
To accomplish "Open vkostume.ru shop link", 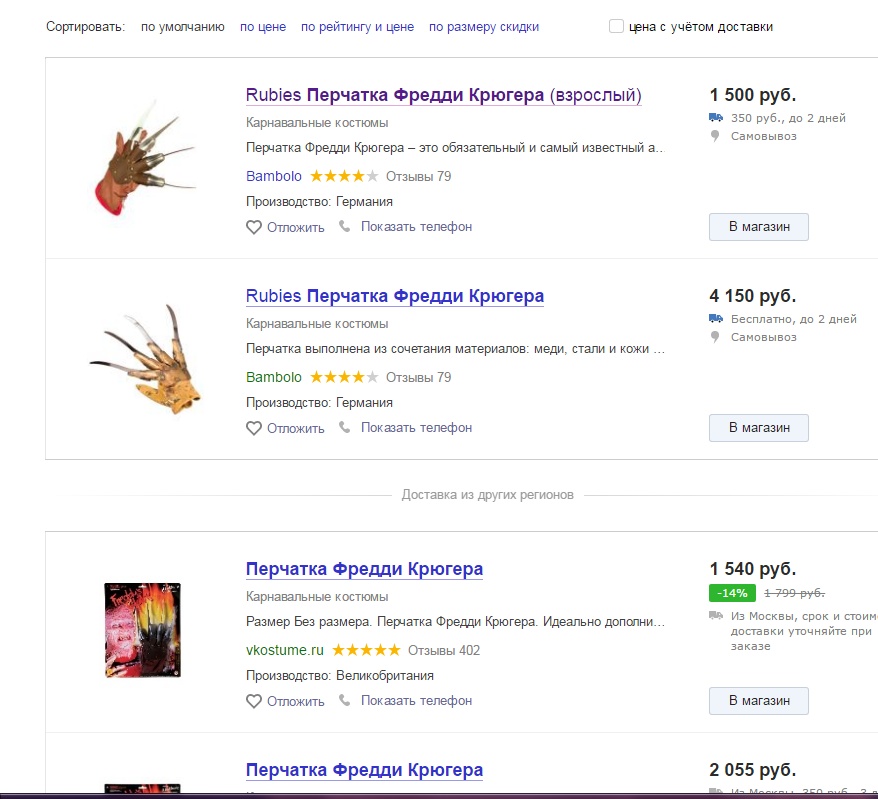I will tap(284, 650).
